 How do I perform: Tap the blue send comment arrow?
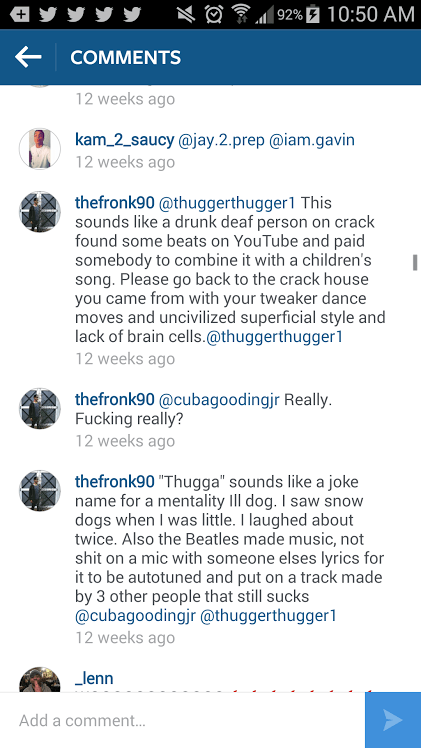[393, 720]
